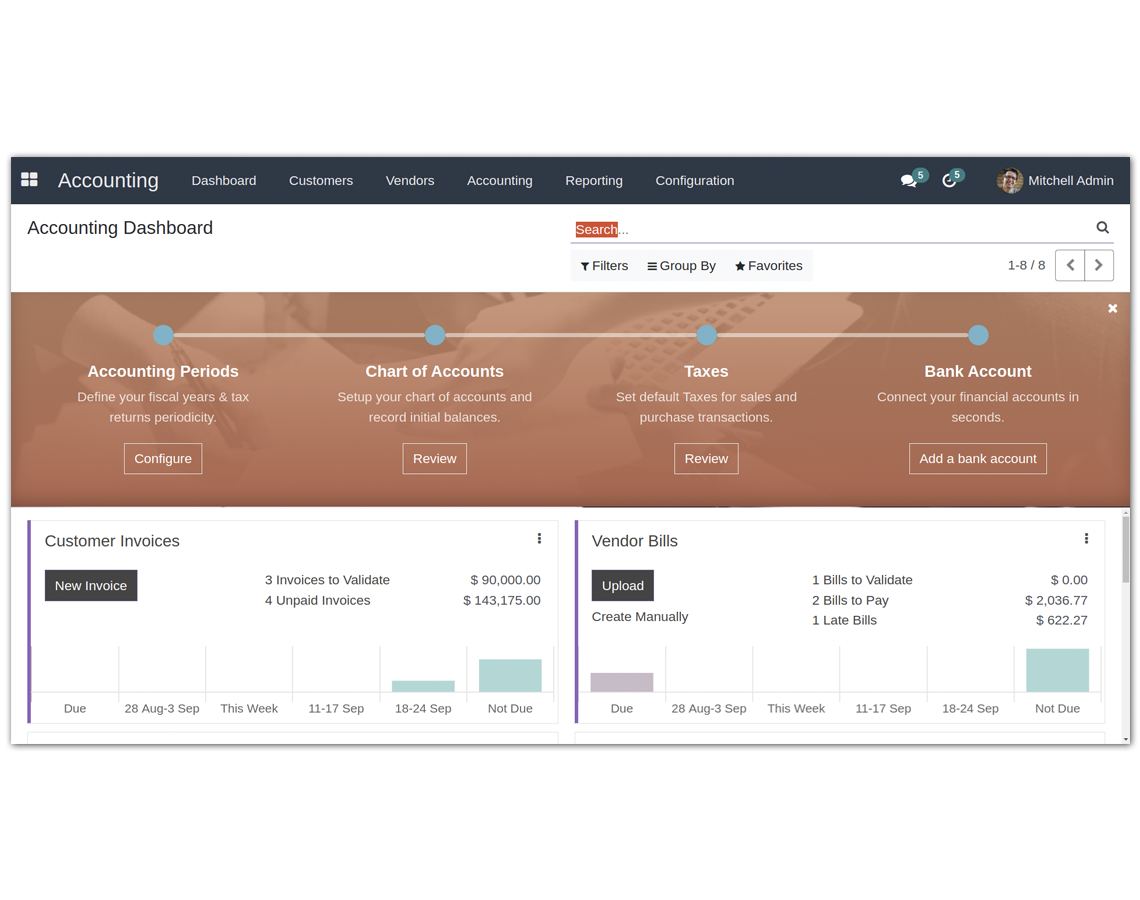Screen dimensions: 1140x900
Task: Expand the Group By dropdown
Action: coord(681,266)
